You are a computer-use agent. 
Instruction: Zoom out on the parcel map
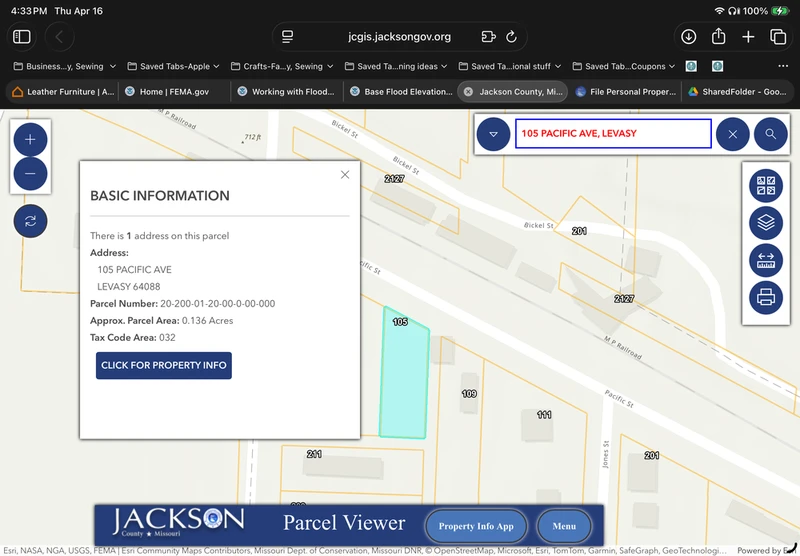pyautogui.click(x=30, y=173)
